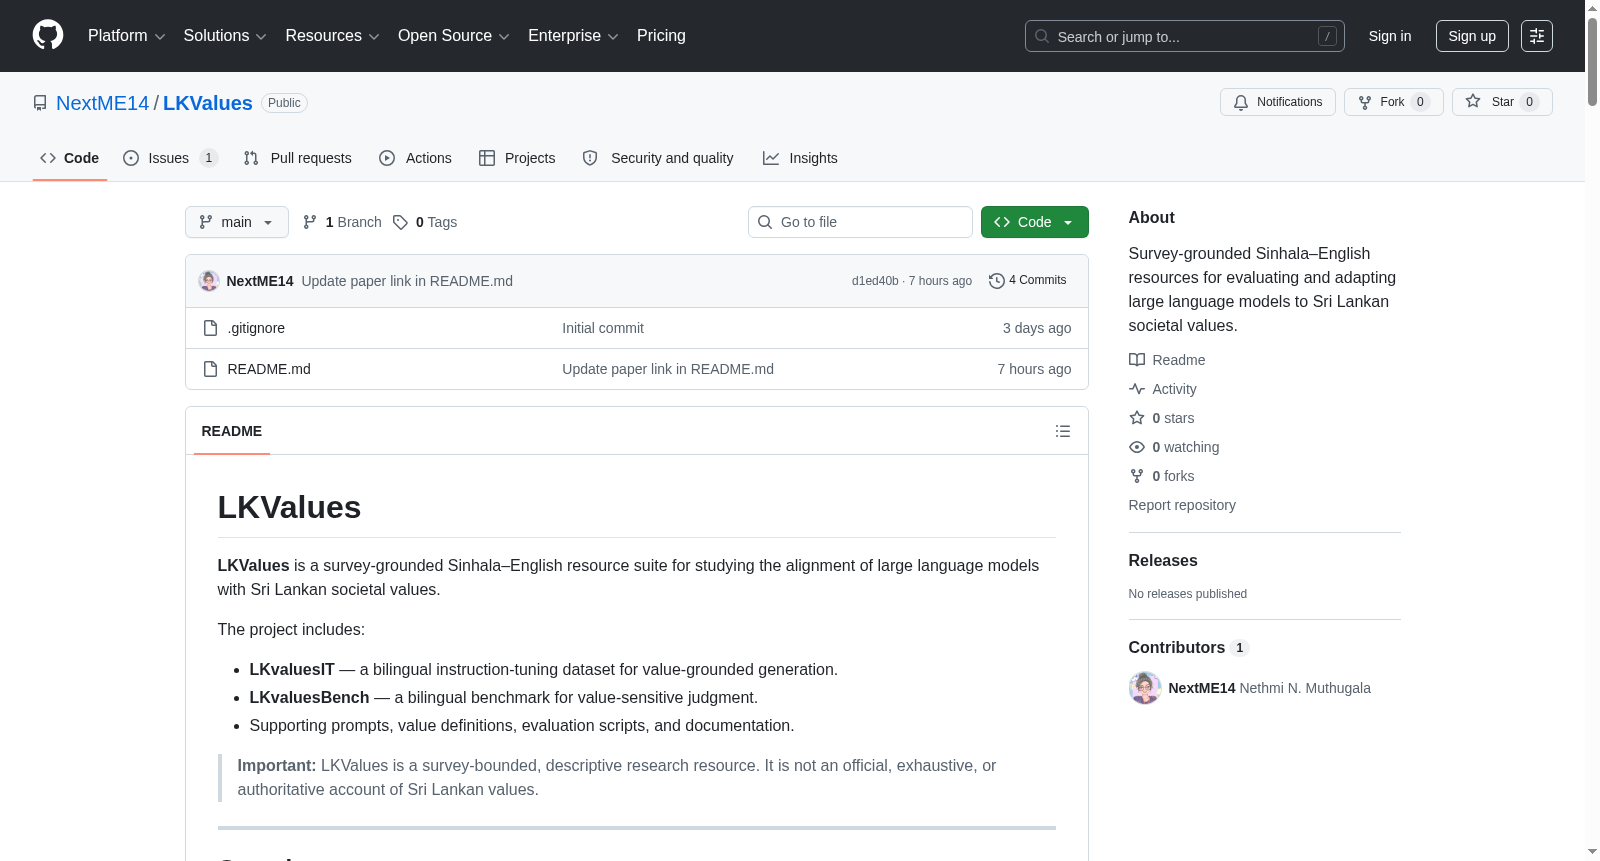Fork the repository using Fork button
Viewport: 1600px width, 861px height.
(1393, 102)
